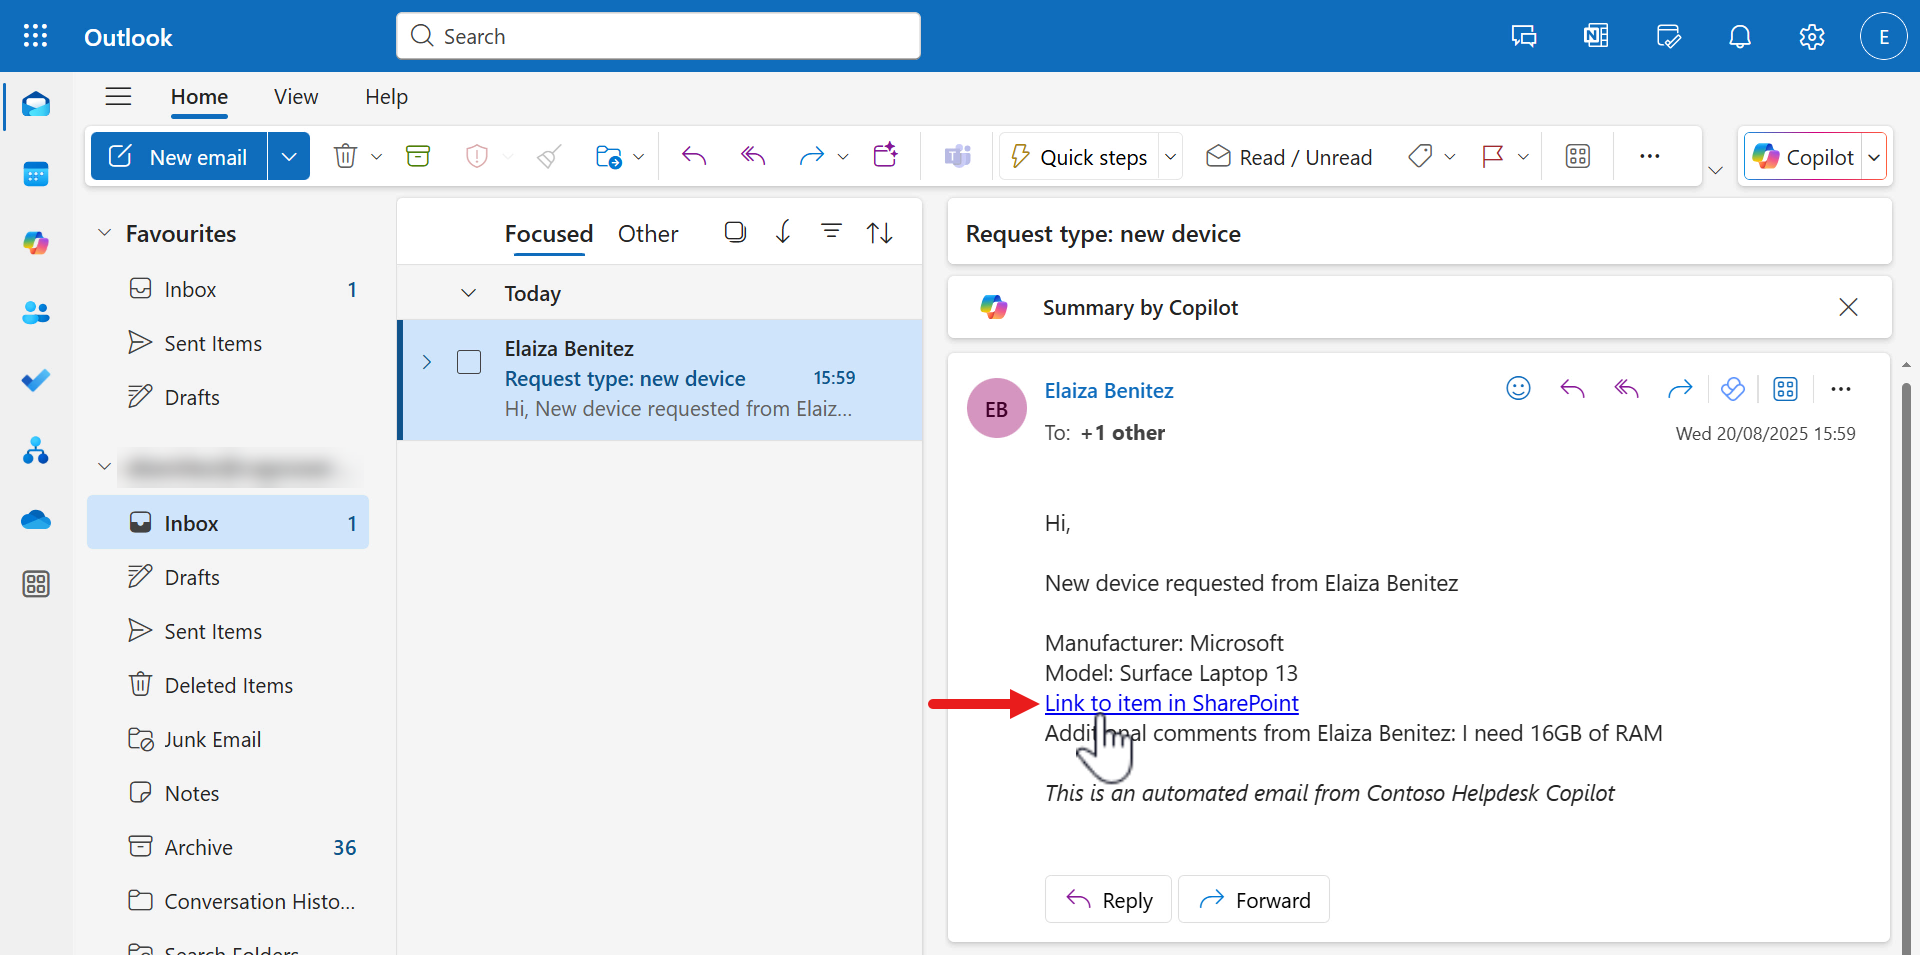This screenshot has width=1920, height=955.
Task: Open the People app in the left sidebar
Action: (36, 313)
